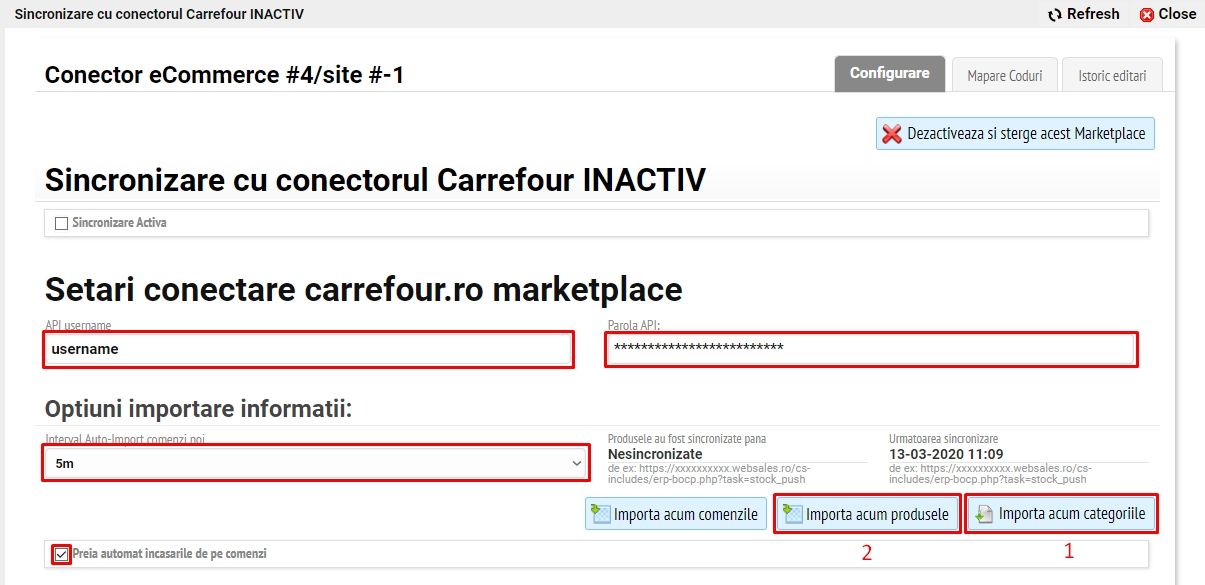The width and height of the screenshot is (1205, 585).
Task: Click the red Close icon
Action: pyautogui.click(x=1146, y=14)
